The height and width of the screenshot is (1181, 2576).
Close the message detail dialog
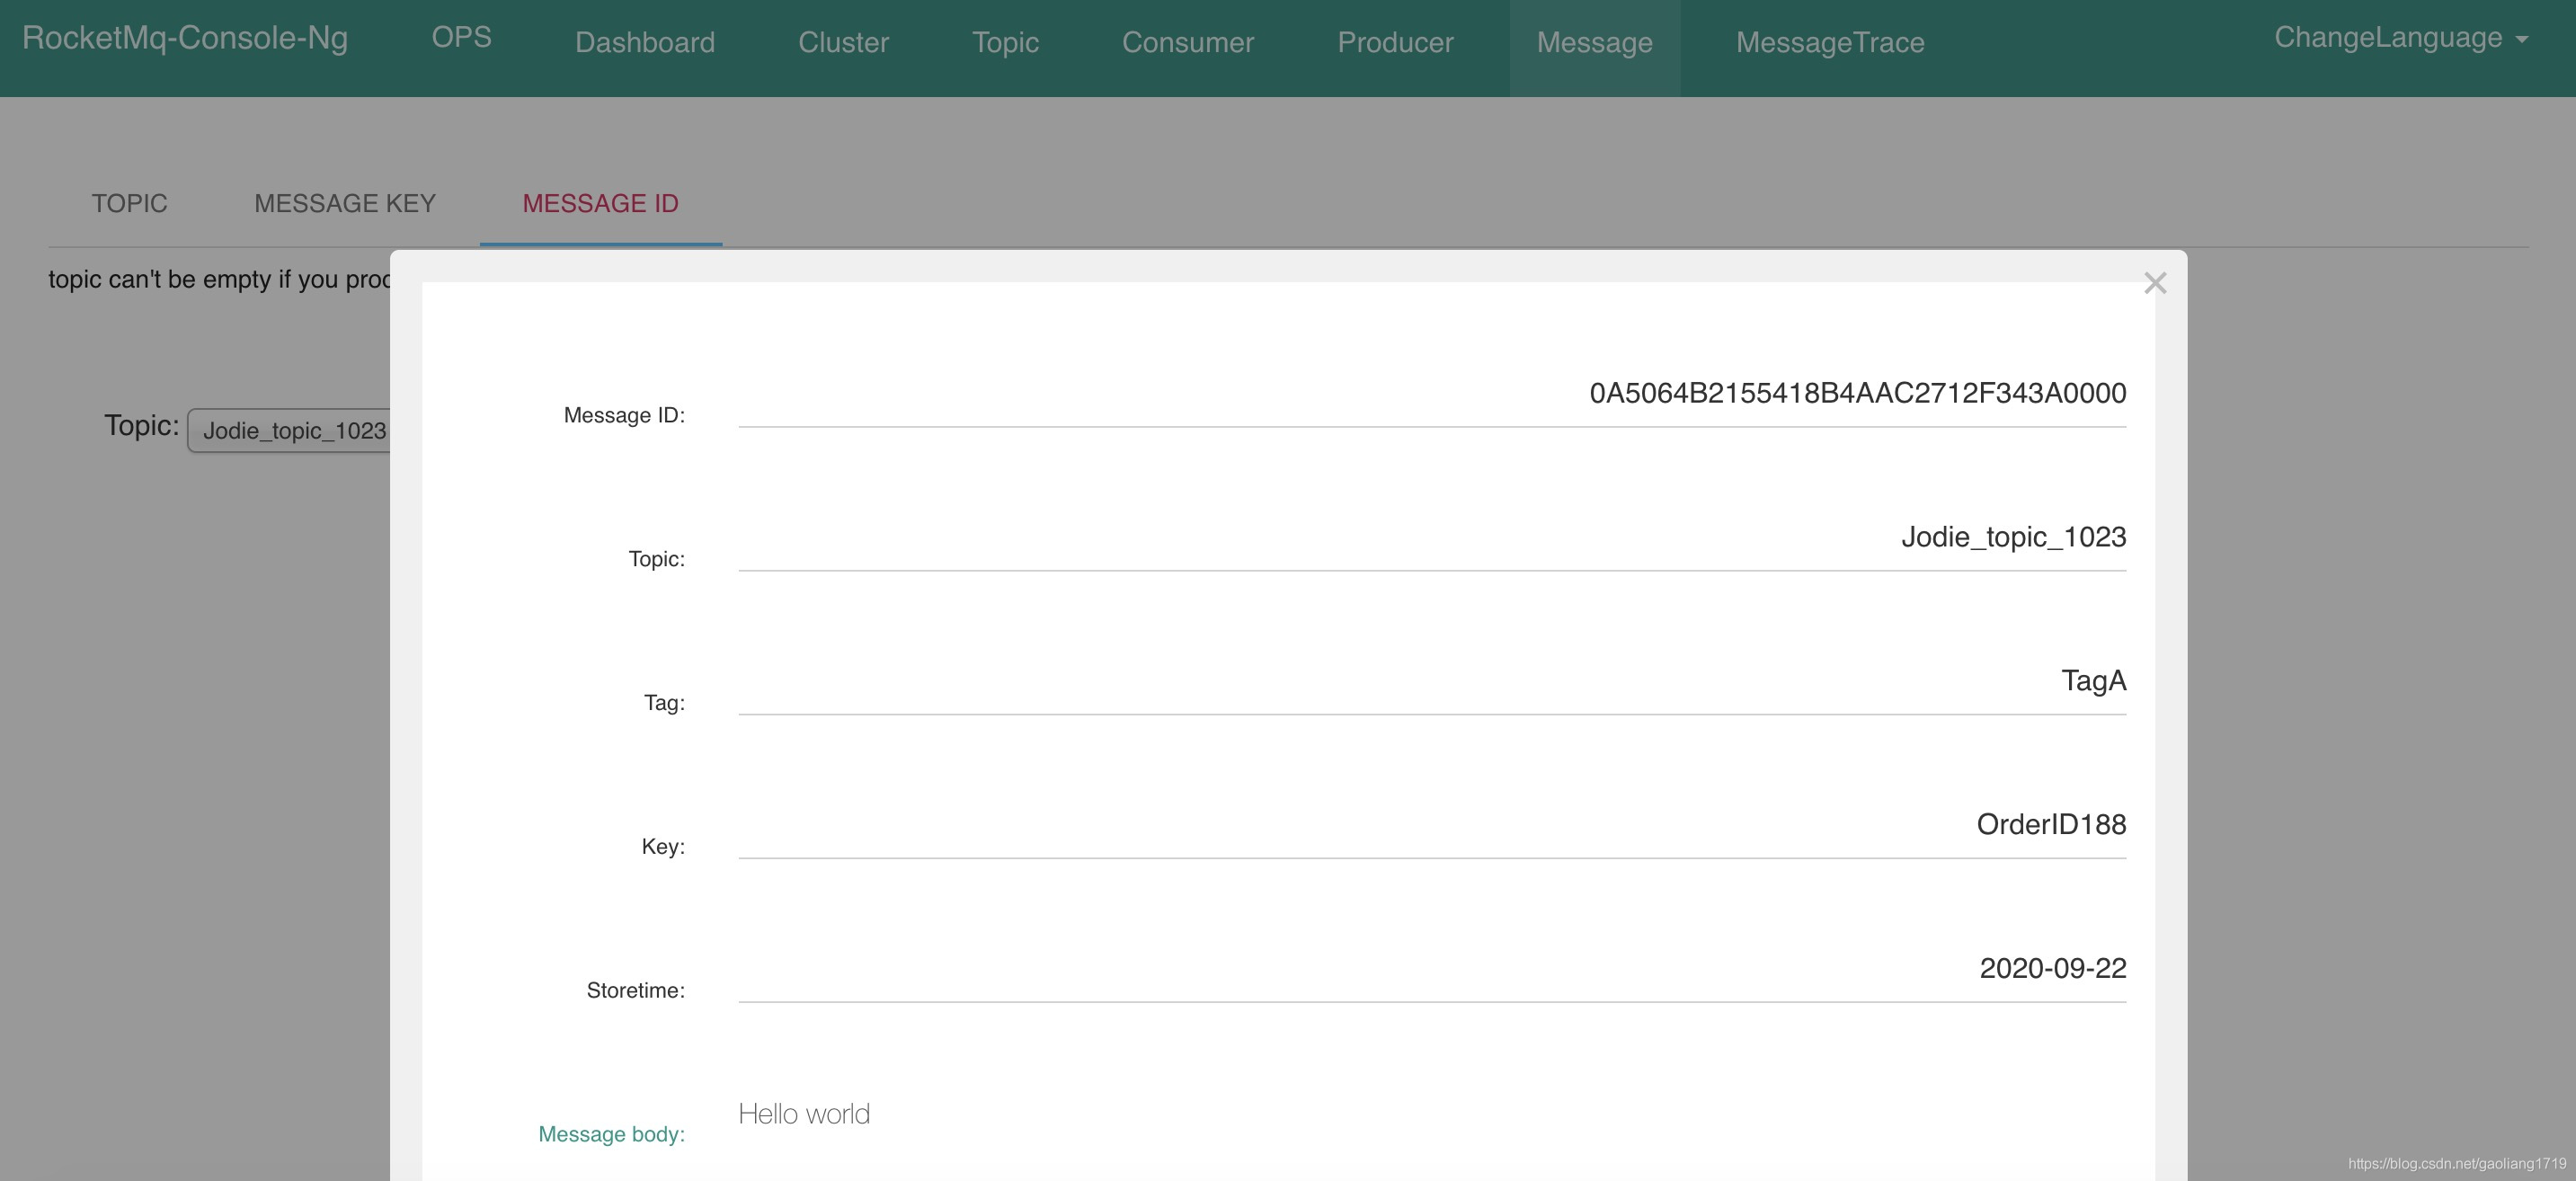click(x=2155, y=283)
